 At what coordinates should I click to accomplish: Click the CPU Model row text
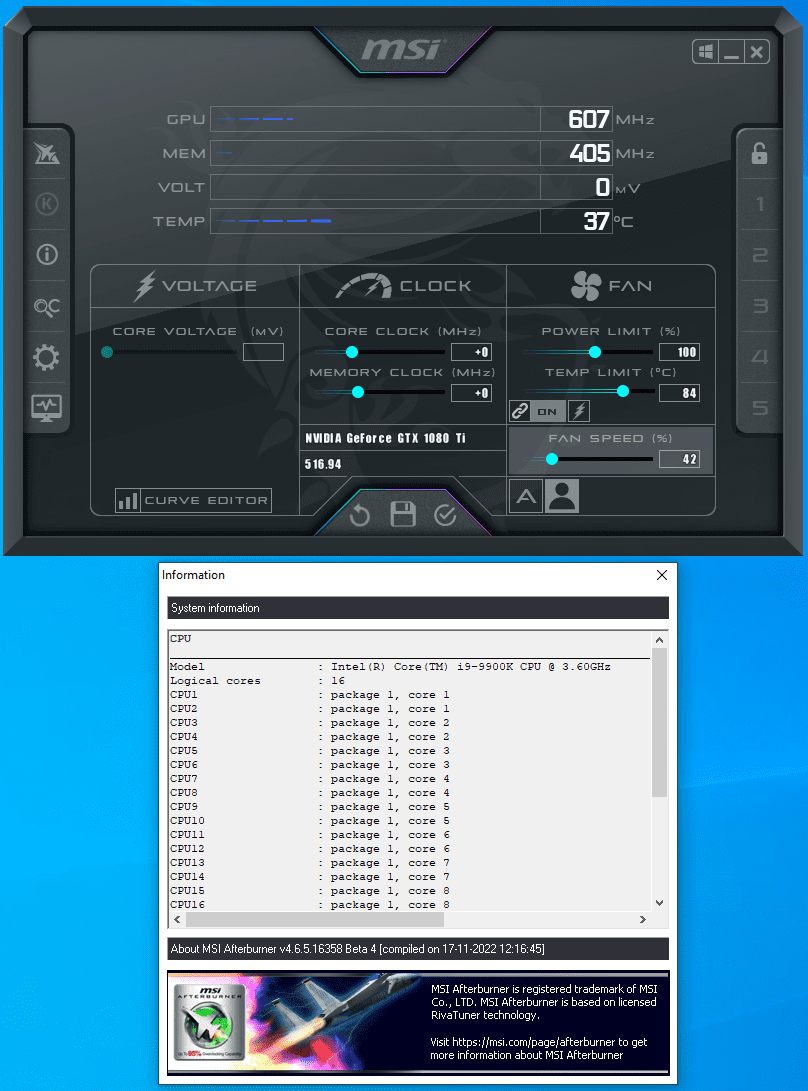(x=390, y=667)
